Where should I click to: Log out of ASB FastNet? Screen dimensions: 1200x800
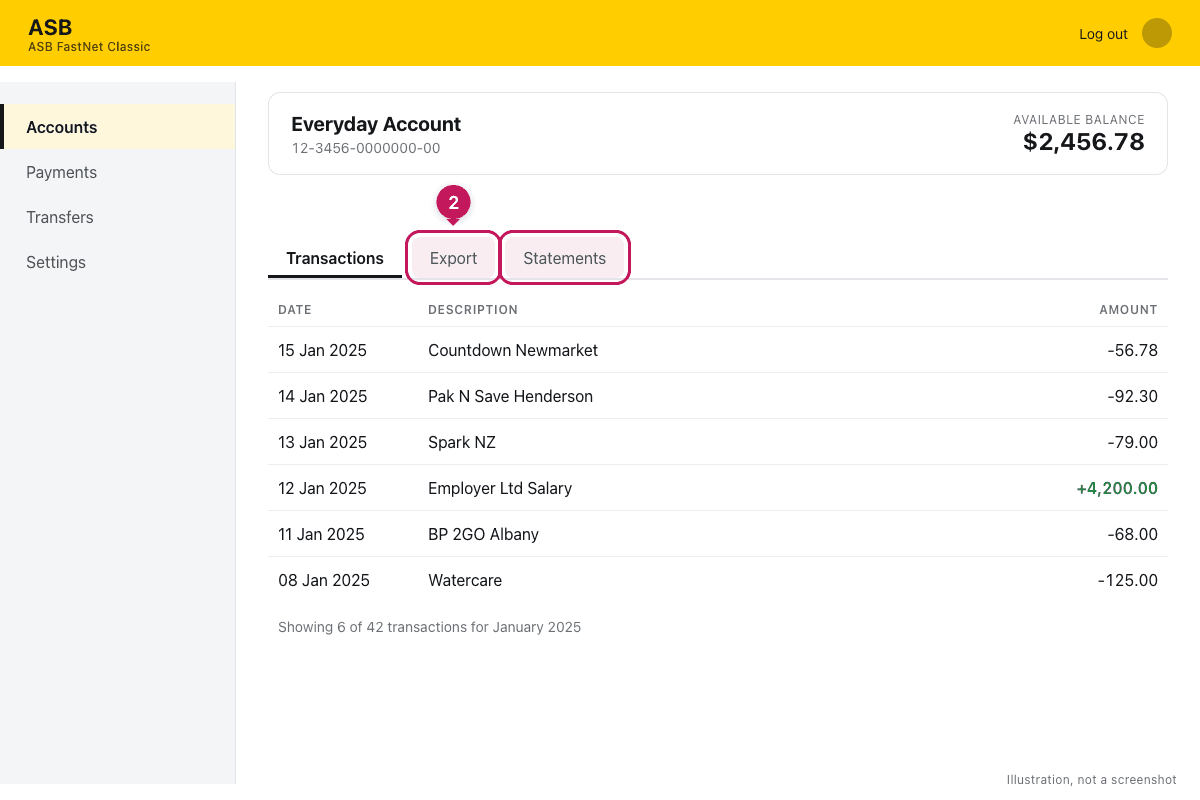(1103, 34)
